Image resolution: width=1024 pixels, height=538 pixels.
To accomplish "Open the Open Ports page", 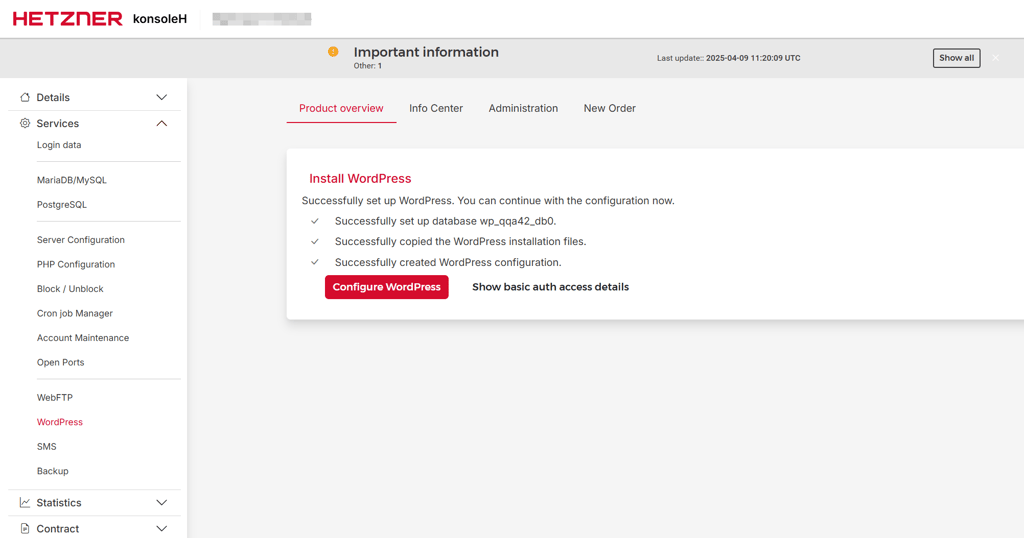I will pyautogui.click(x=60, y=362).
